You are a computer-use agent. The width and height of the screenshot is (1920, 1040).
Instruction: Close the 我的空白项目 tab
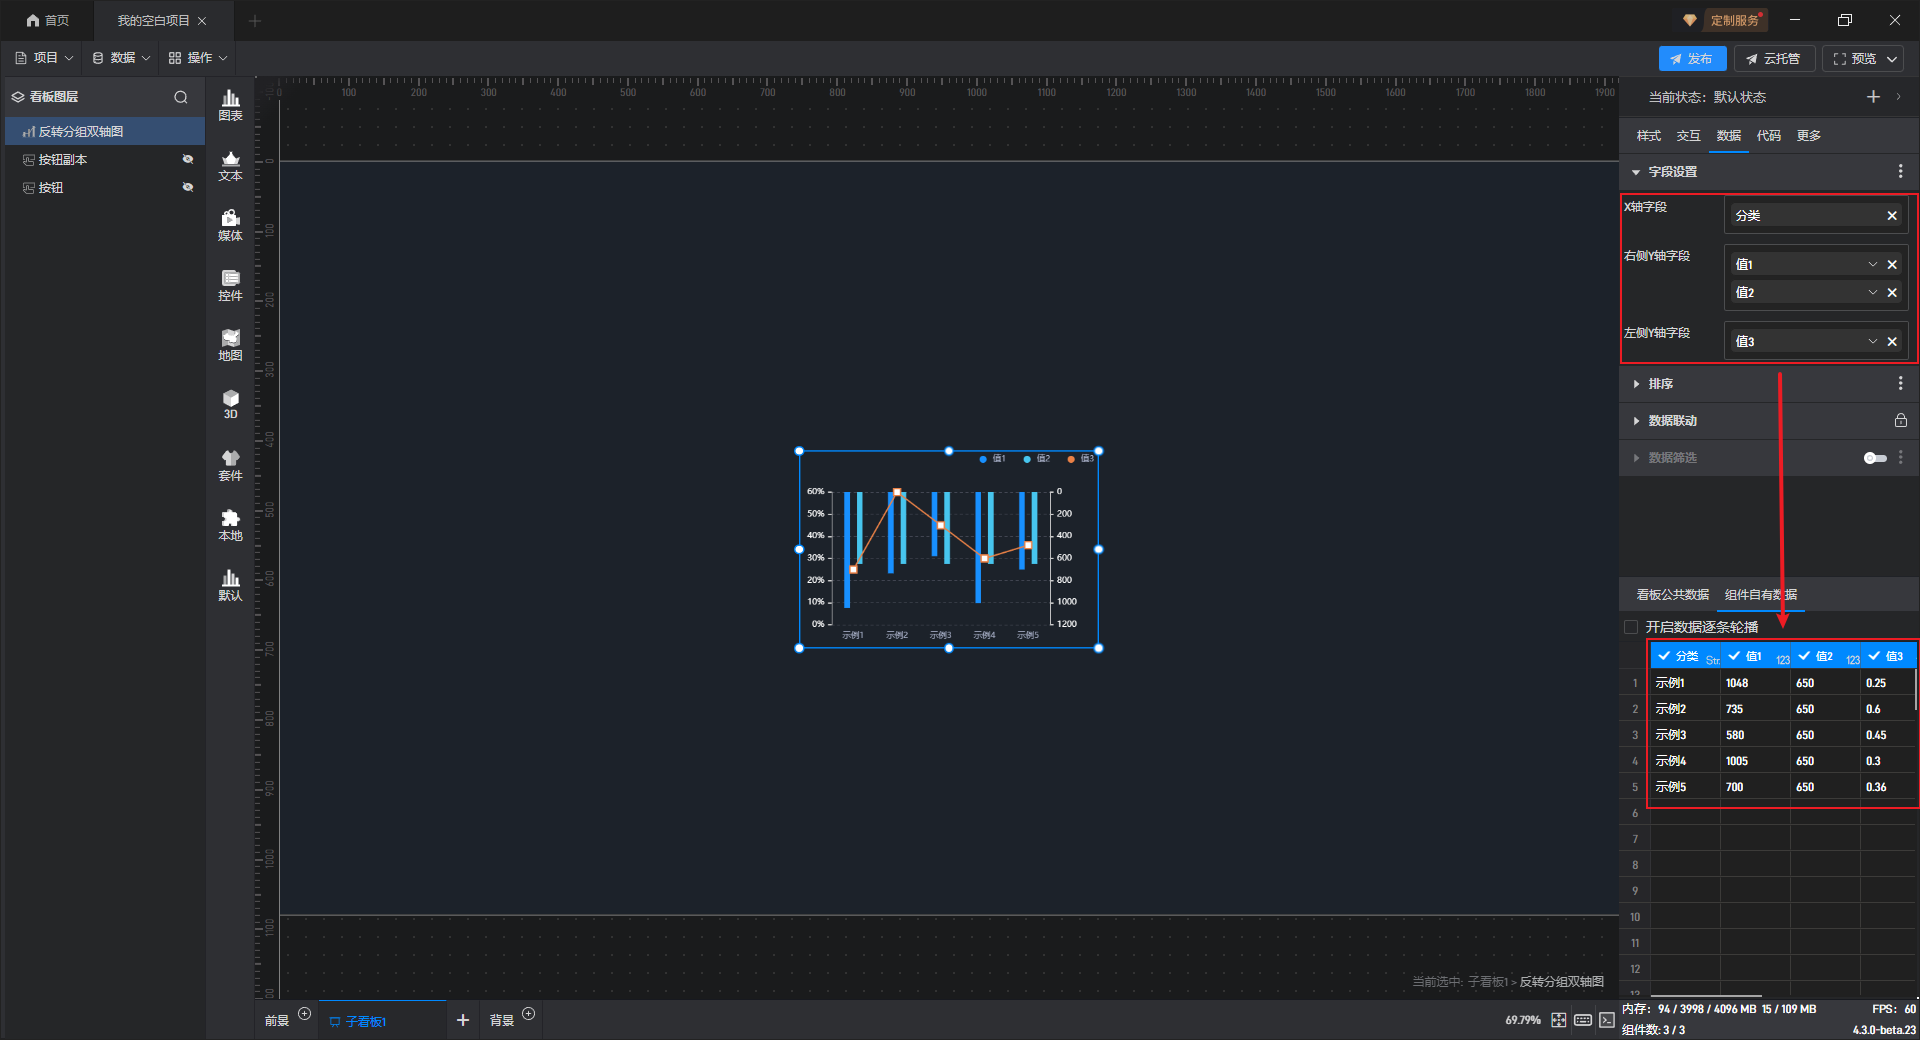[x=202, y=21]
